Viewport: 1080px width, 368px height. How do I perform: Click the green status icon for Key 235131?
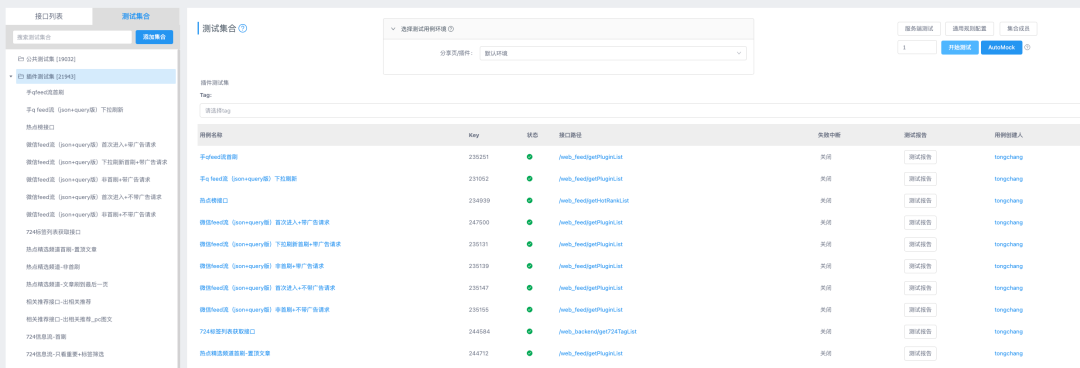pyautogui.click(x=529, y=244)
